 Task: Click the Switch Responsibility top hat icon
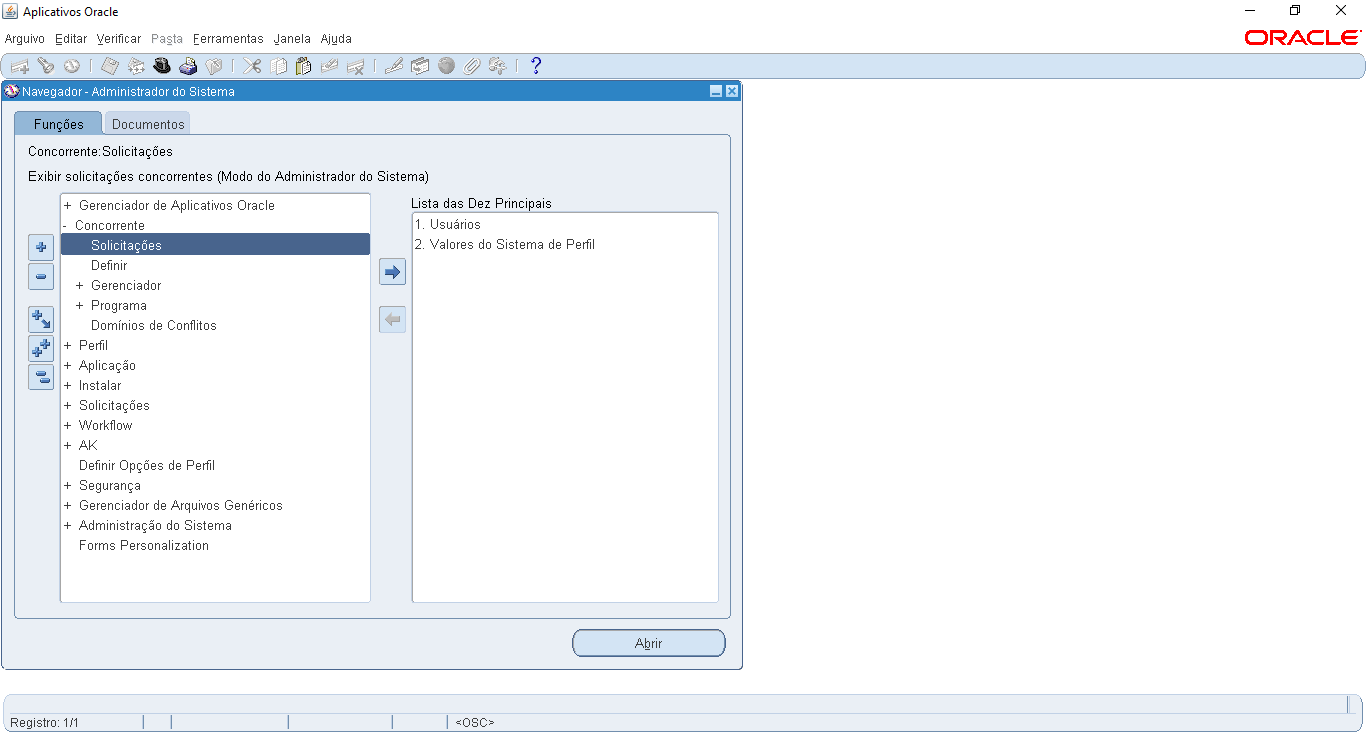pos(162,66)
